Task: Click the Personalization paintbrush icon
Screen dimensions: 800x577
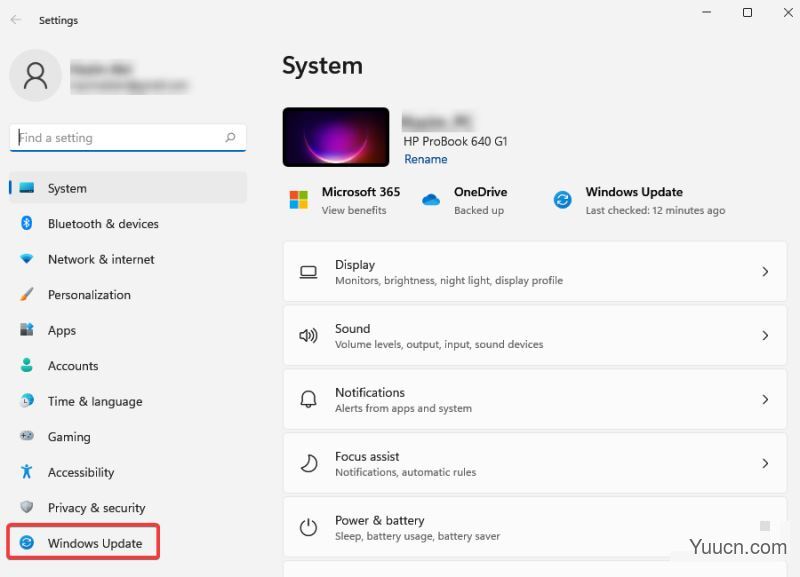Action: click(x=27, y=294)
